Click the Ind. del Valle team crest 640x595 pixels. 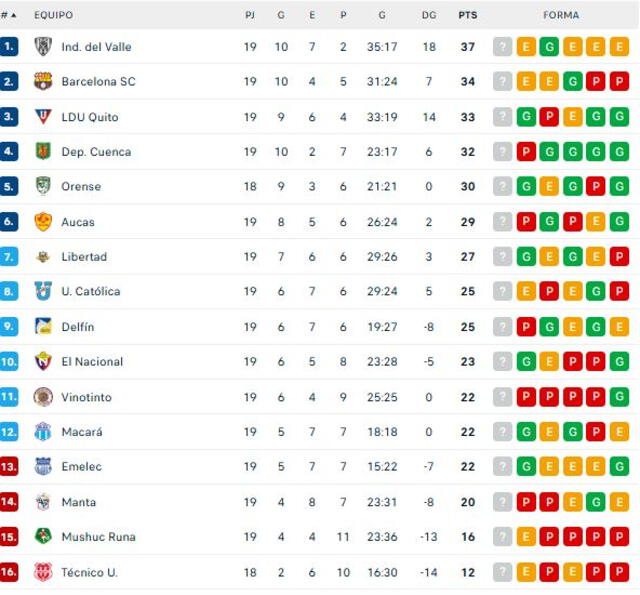42,47
